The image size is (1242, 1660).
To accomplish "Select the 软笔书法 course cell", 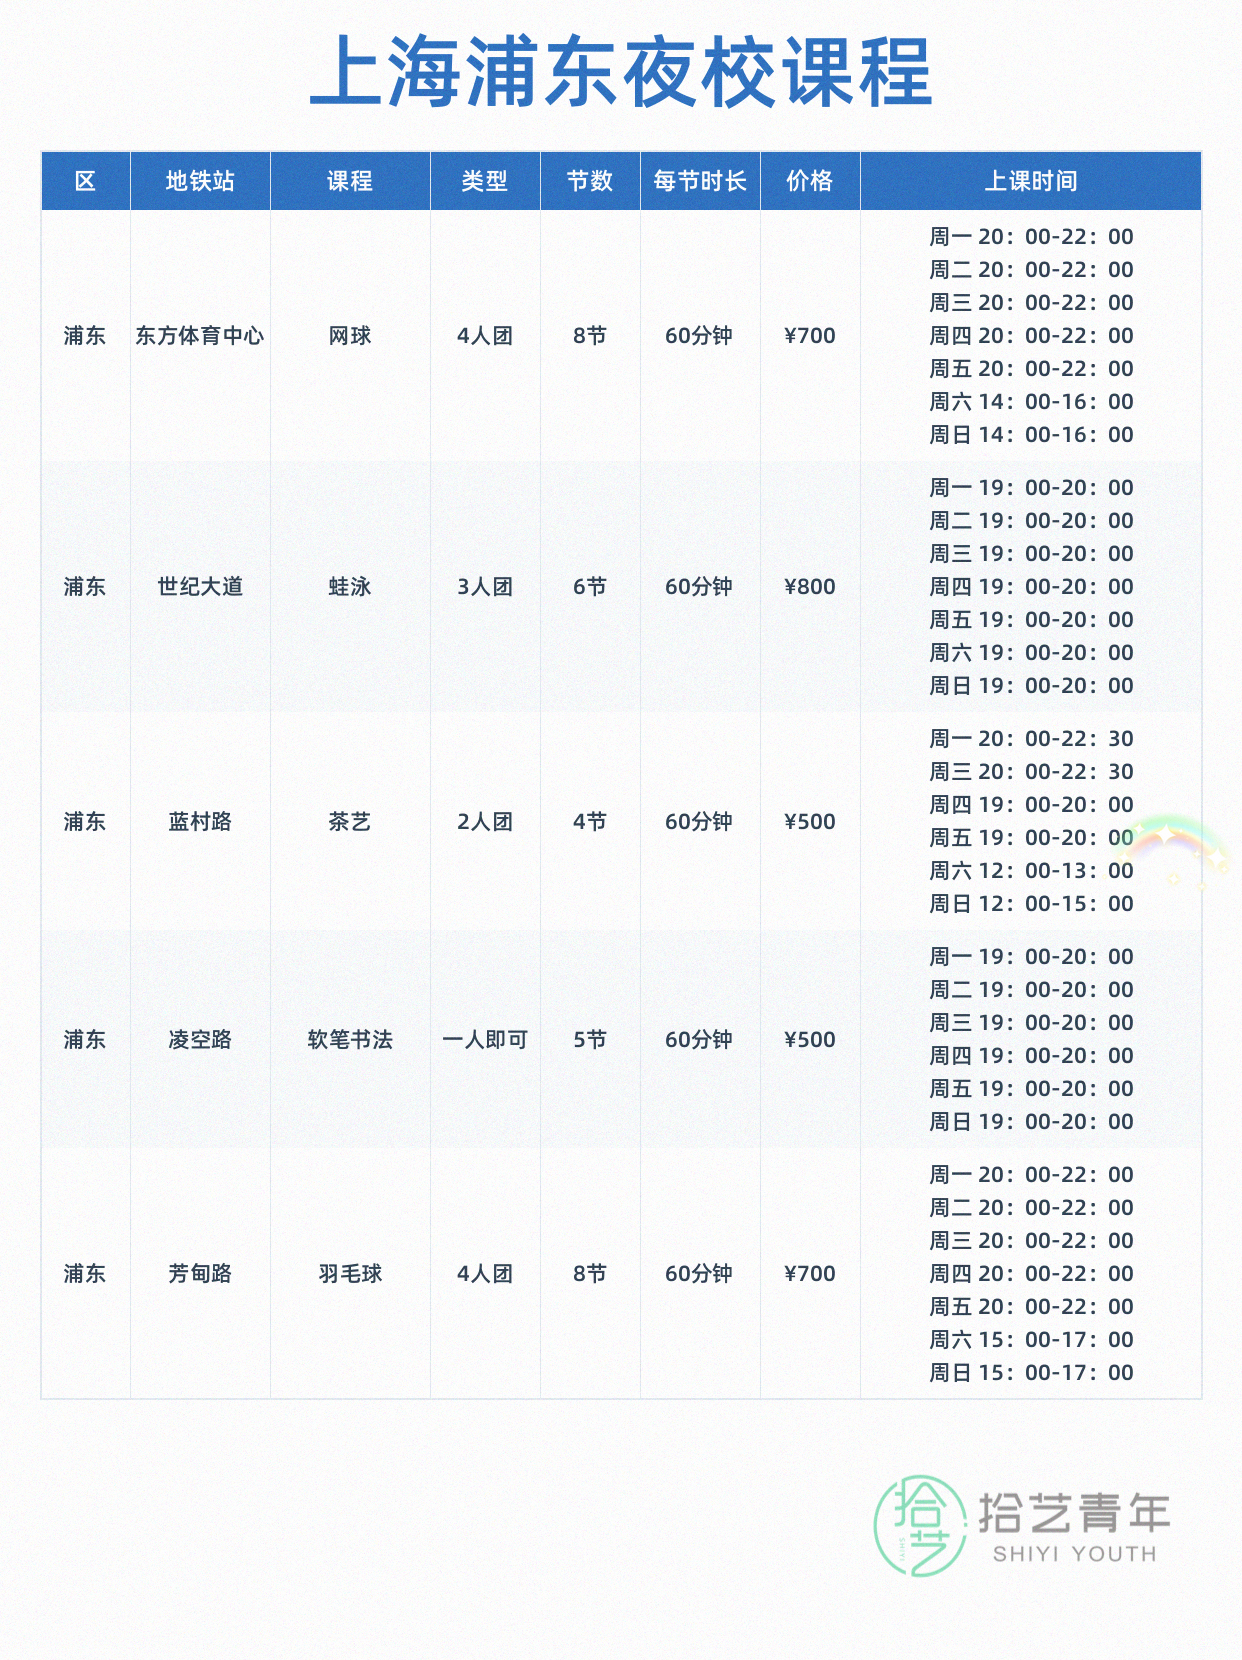I will 350,1040.
